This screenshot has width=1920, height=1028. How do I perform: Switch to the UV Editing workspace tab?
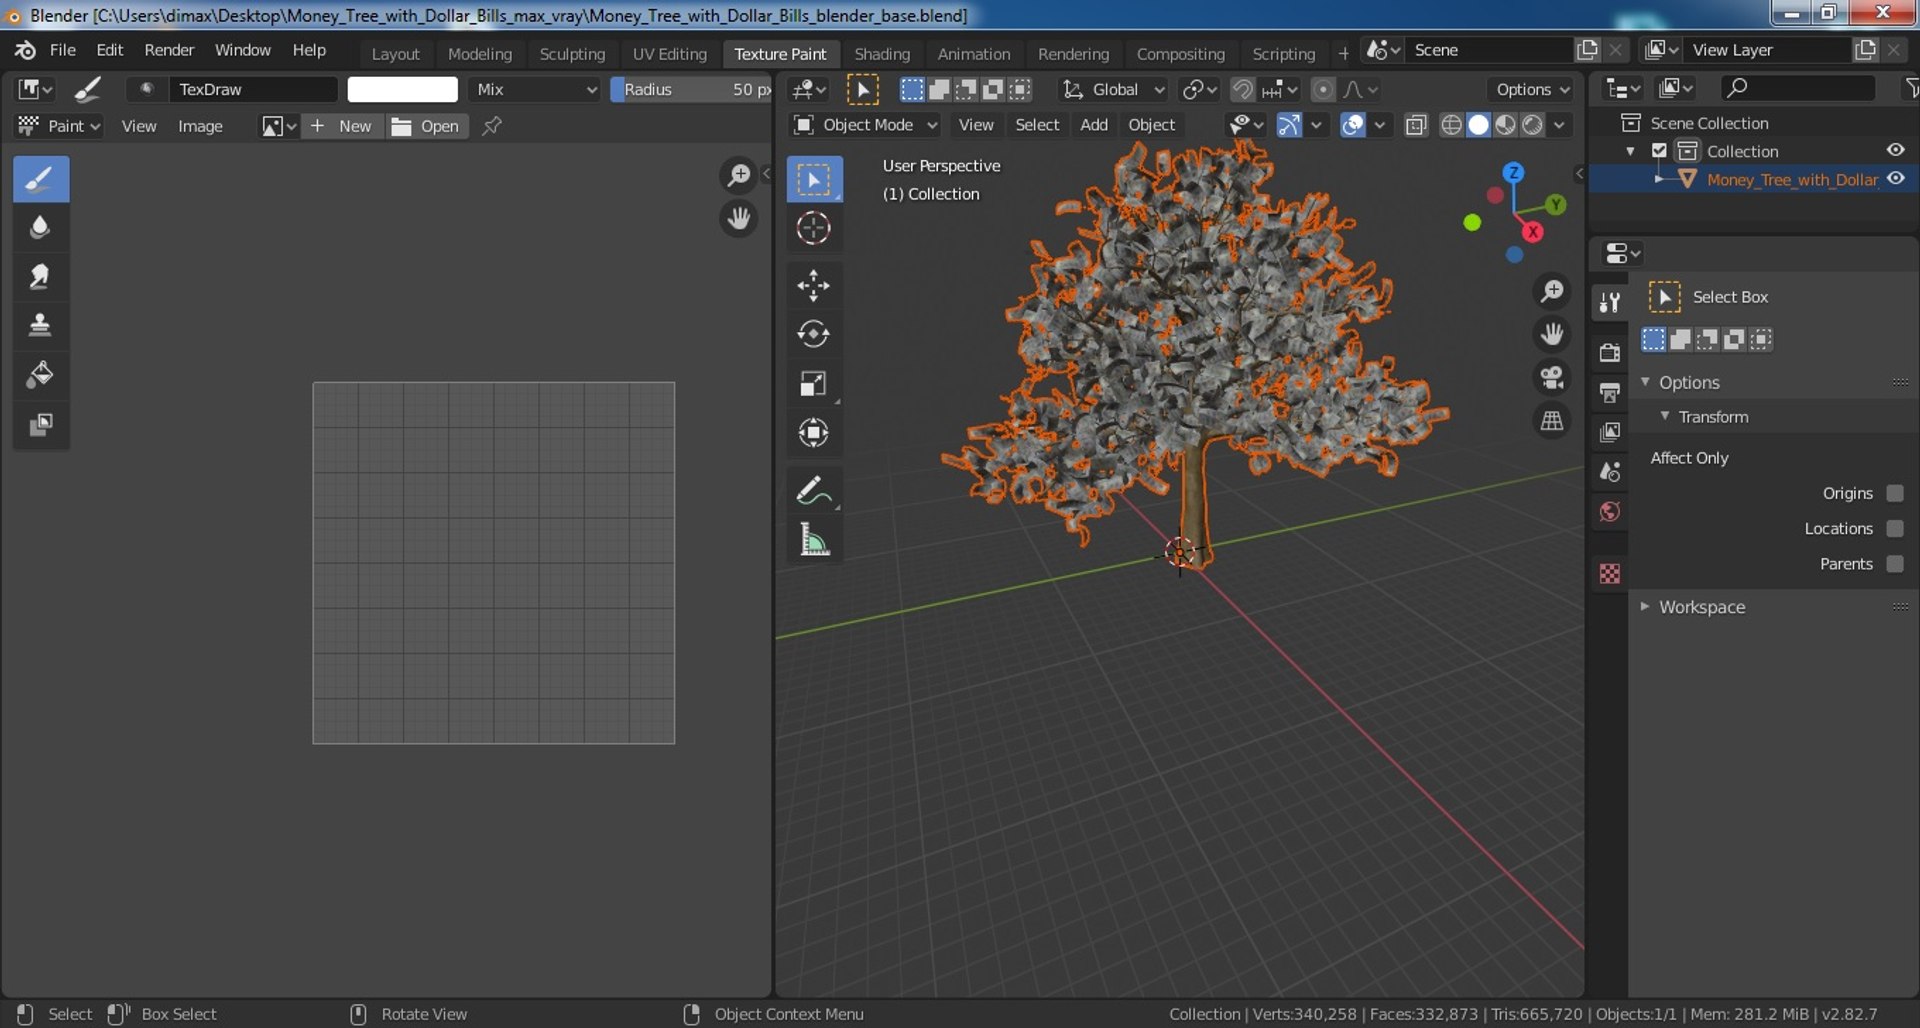pyautogui.click(x=669, y=54)
